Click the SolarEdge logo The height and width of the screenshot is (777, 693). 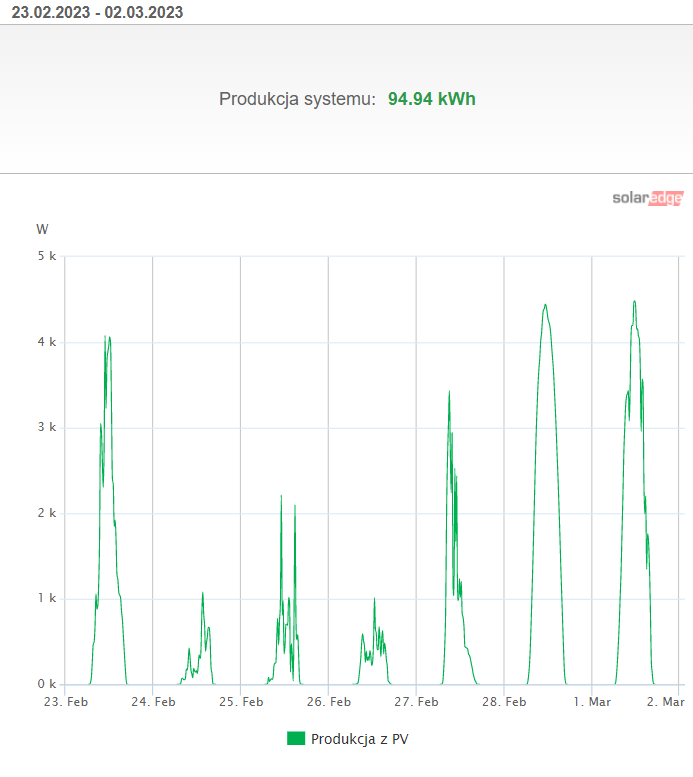(x=647, y=198)
